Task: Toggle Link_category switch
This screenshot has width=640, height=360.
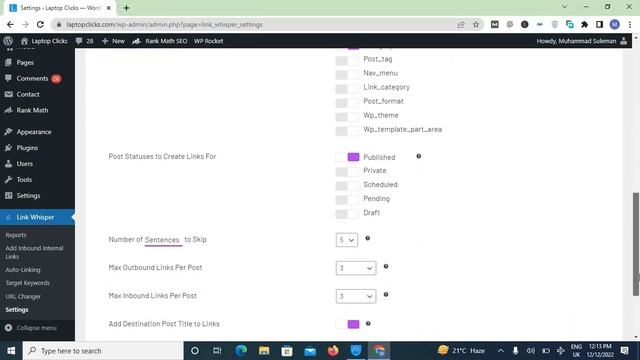Action: 347,89
